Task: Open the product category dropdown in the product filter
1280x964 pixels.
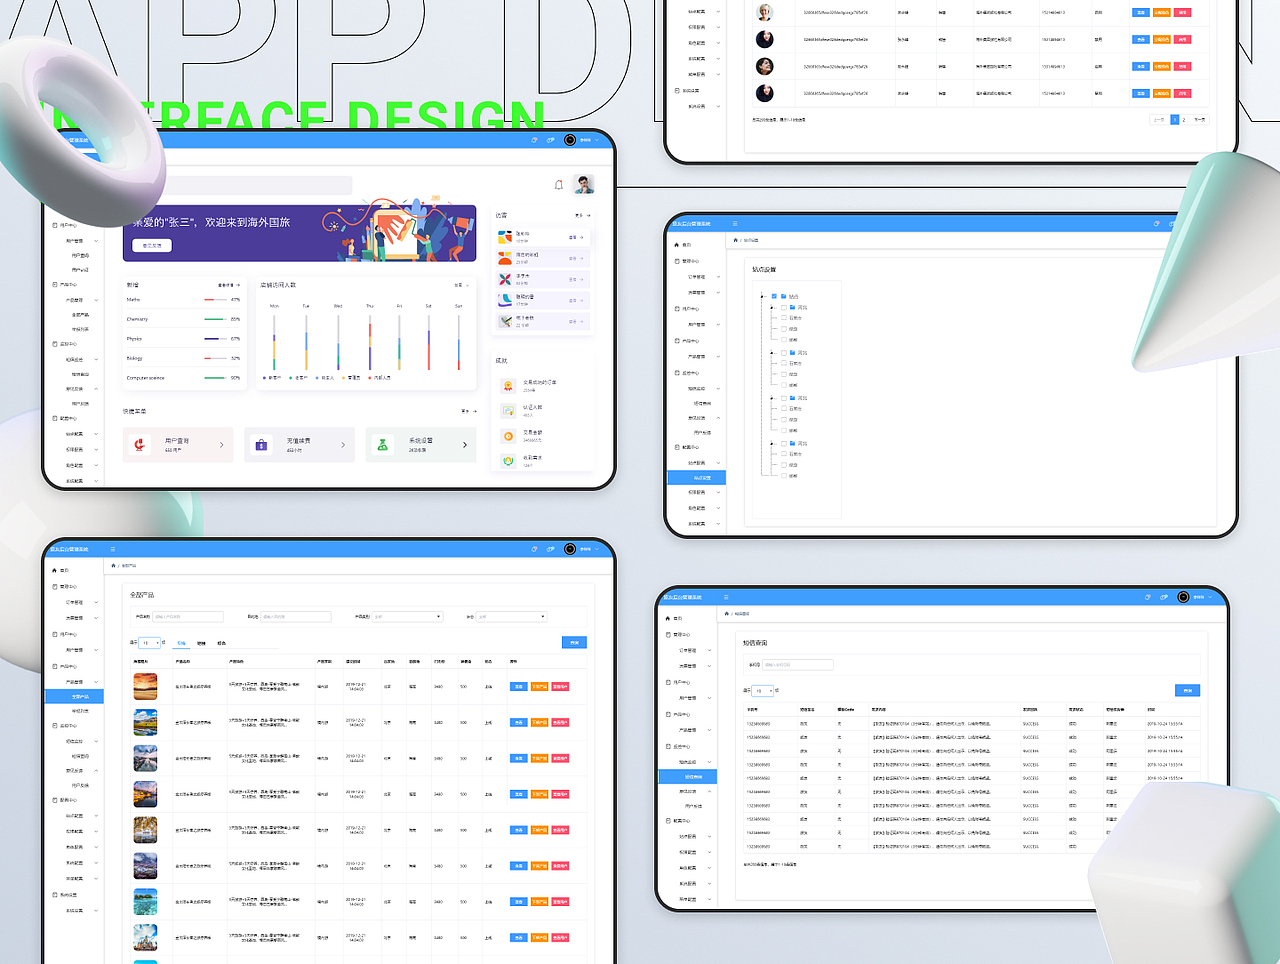Action: tap(408, 617)
